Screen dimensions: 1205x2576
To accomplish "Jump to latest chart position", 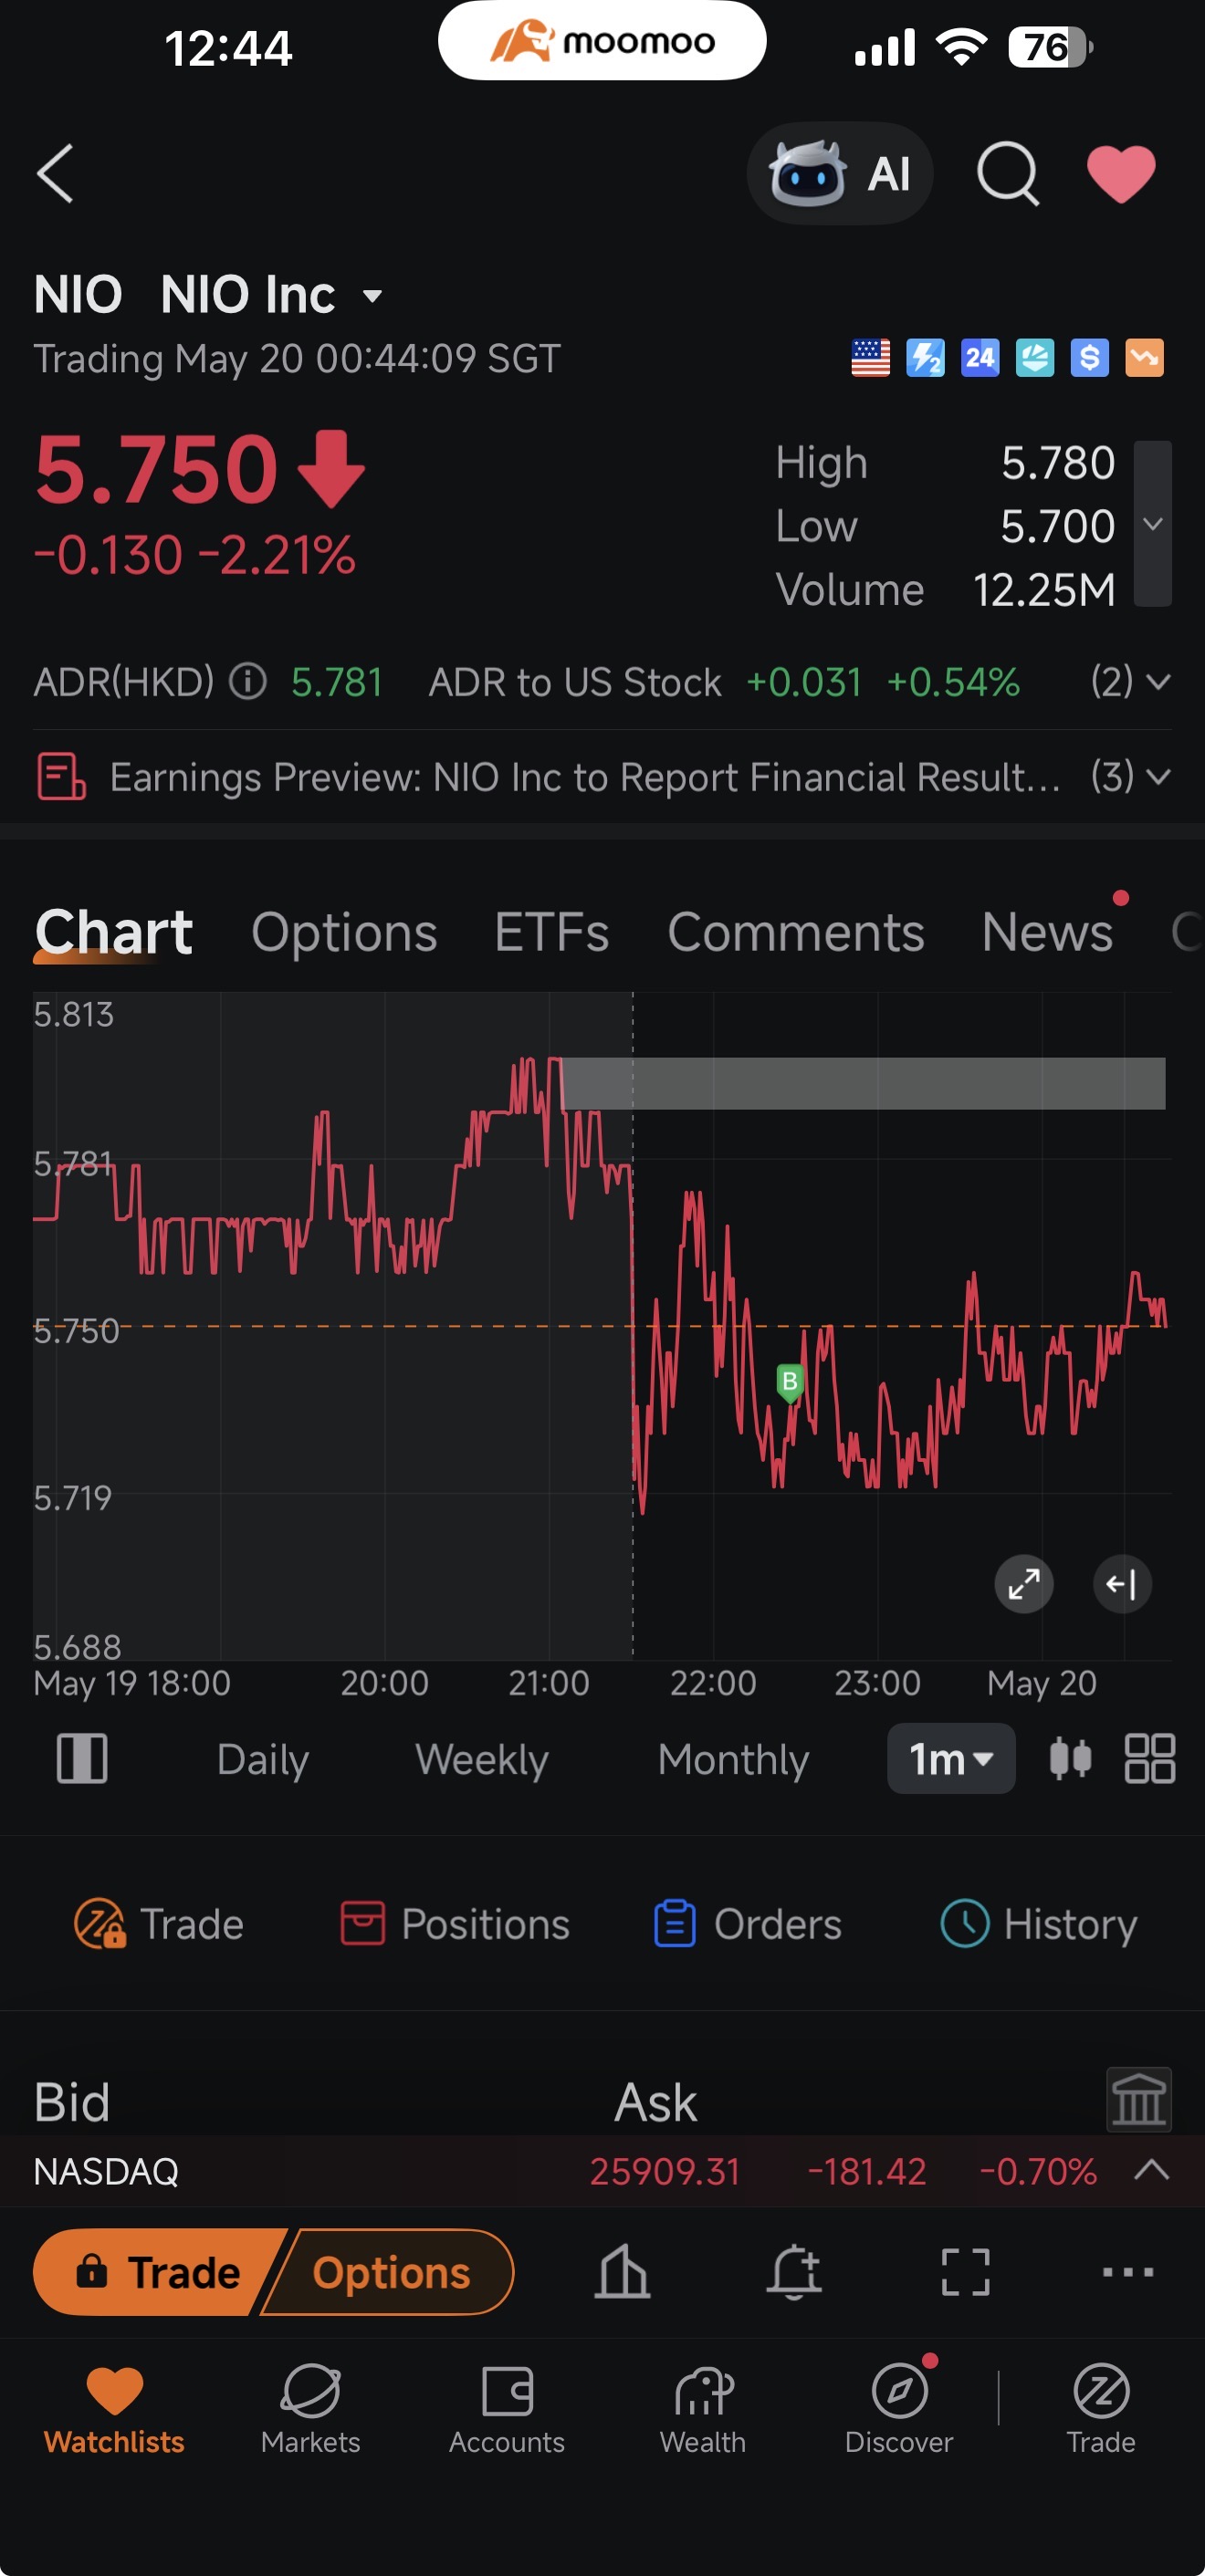I will [1122, 1583].
